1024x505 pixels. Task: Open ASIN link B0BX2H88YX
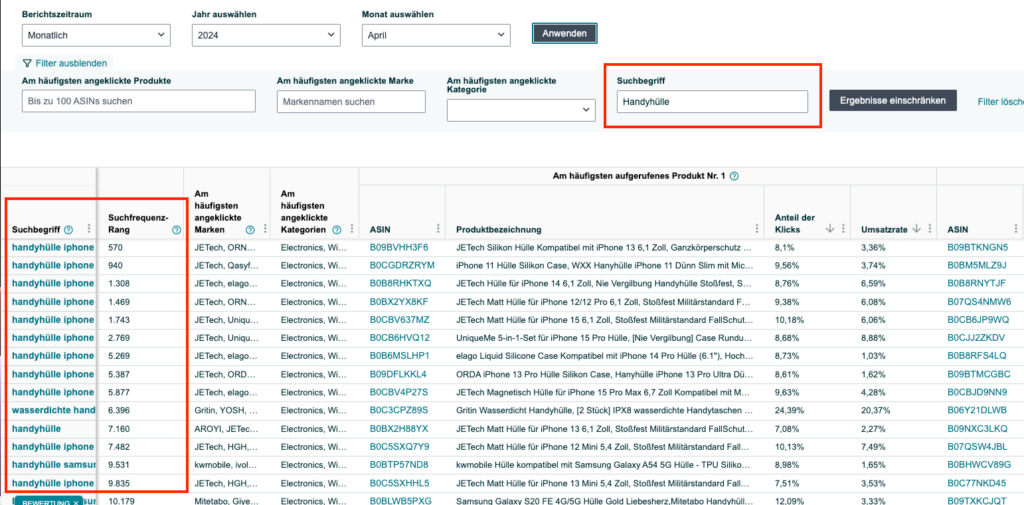coord(399,429)
